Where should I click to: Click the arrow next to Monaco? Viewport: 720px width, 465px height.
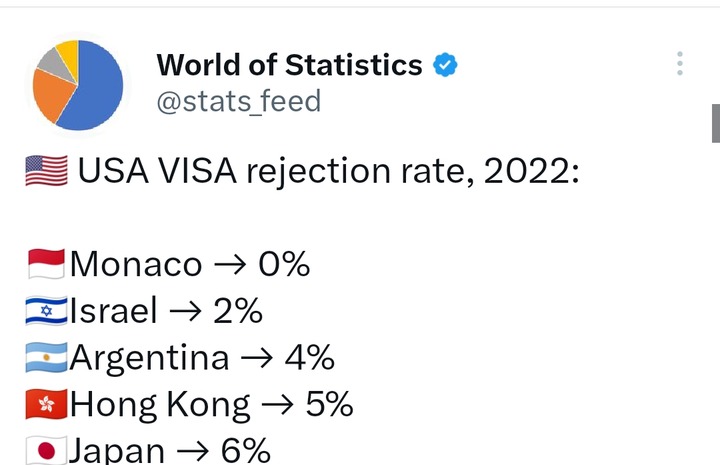tap(230, 265)
